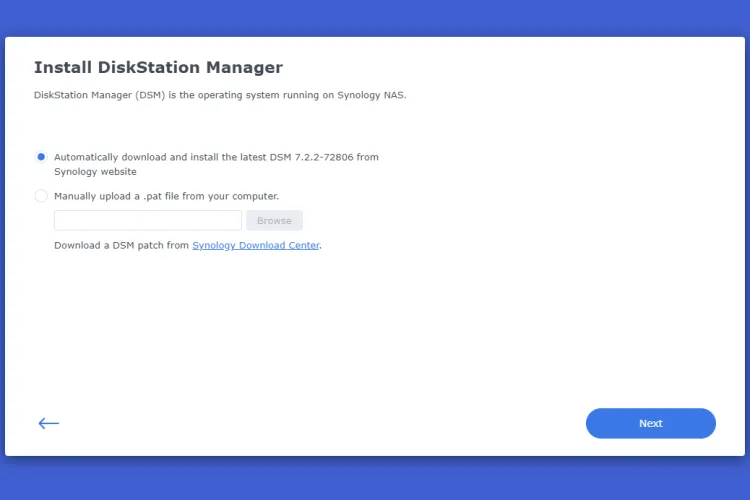Click the word 'Browse' on the upload button
The width and height of the screenshot is (750, 500).
tap(274, 220)
